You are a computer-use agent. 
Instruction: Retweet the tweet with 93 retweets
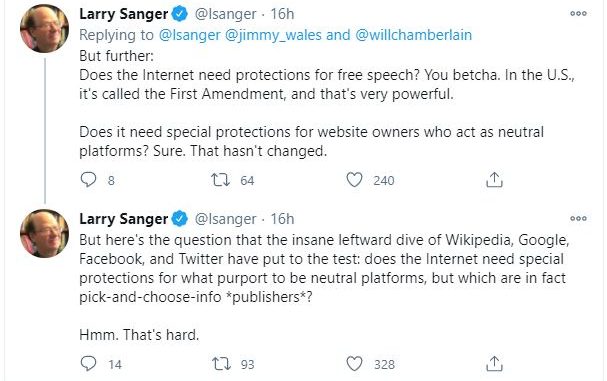pyautogui.click(x=221, y=364)
